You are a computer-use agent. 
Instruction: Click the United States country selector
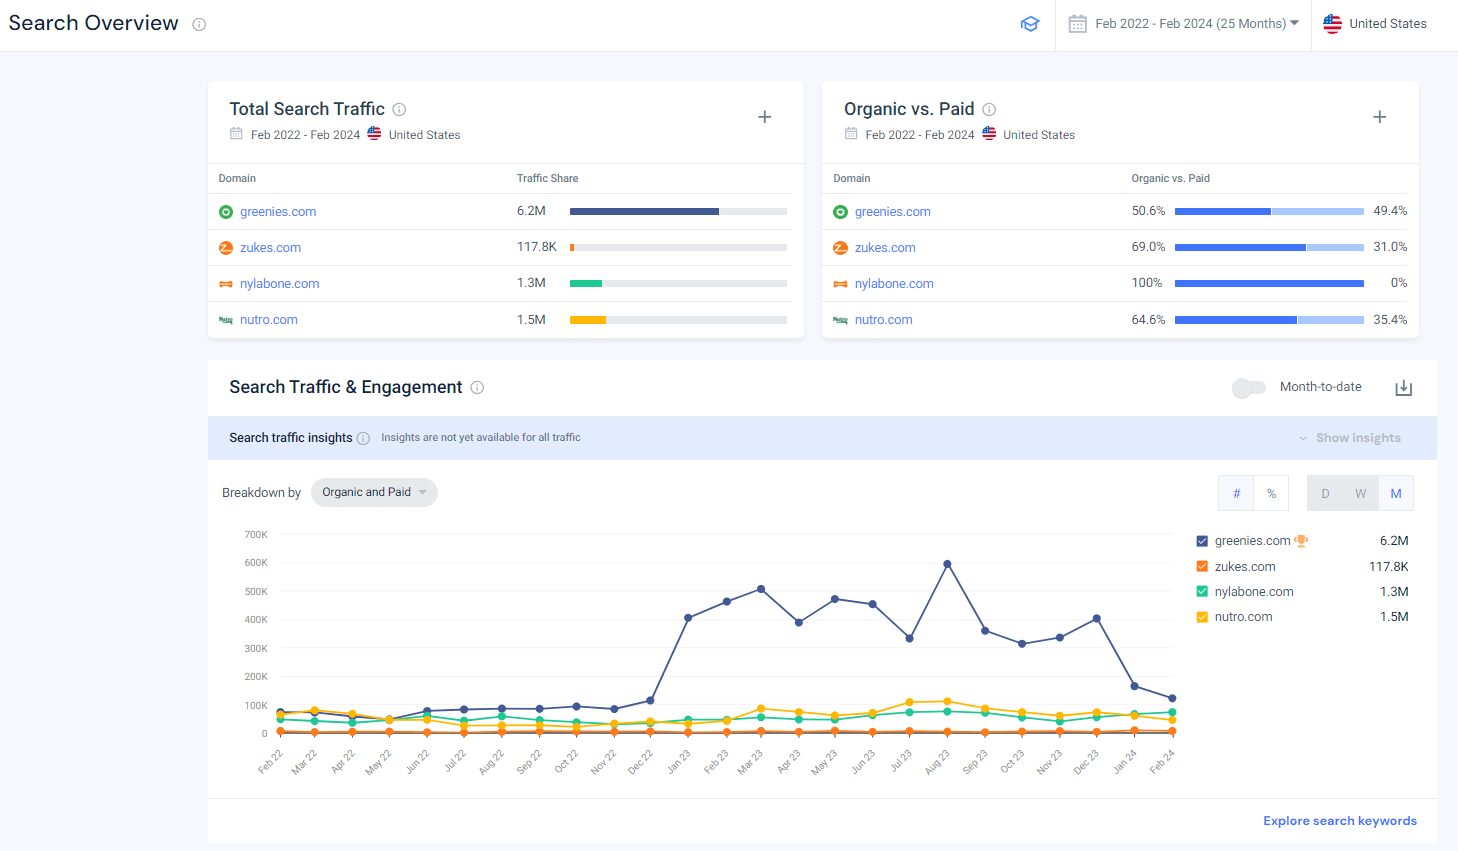1377,23
